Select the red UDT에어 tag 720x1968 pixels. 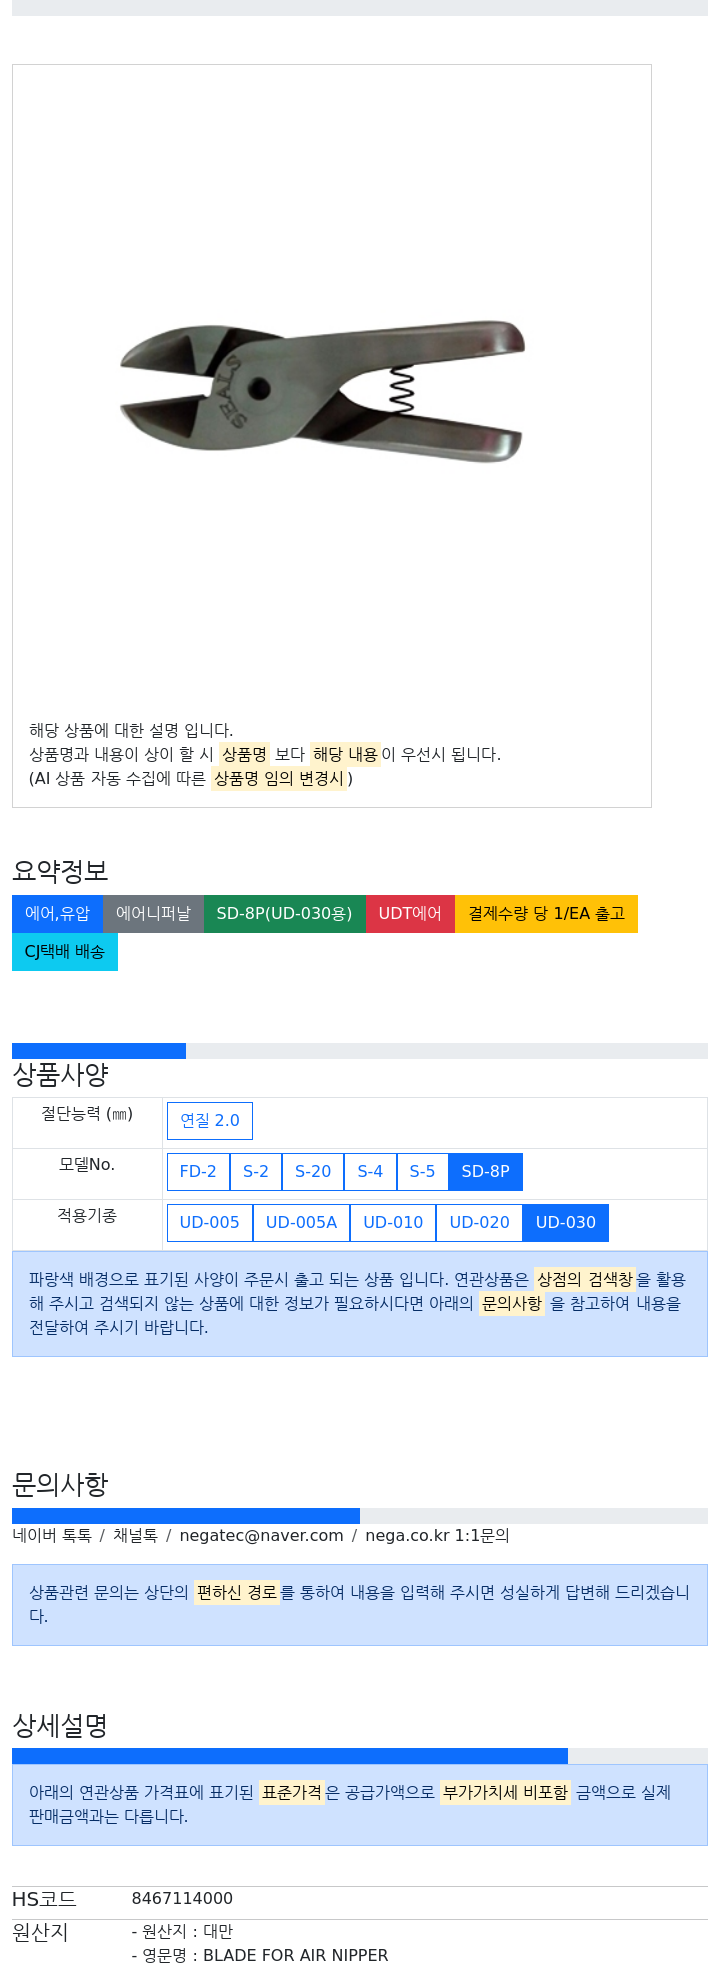coord(410,914)
